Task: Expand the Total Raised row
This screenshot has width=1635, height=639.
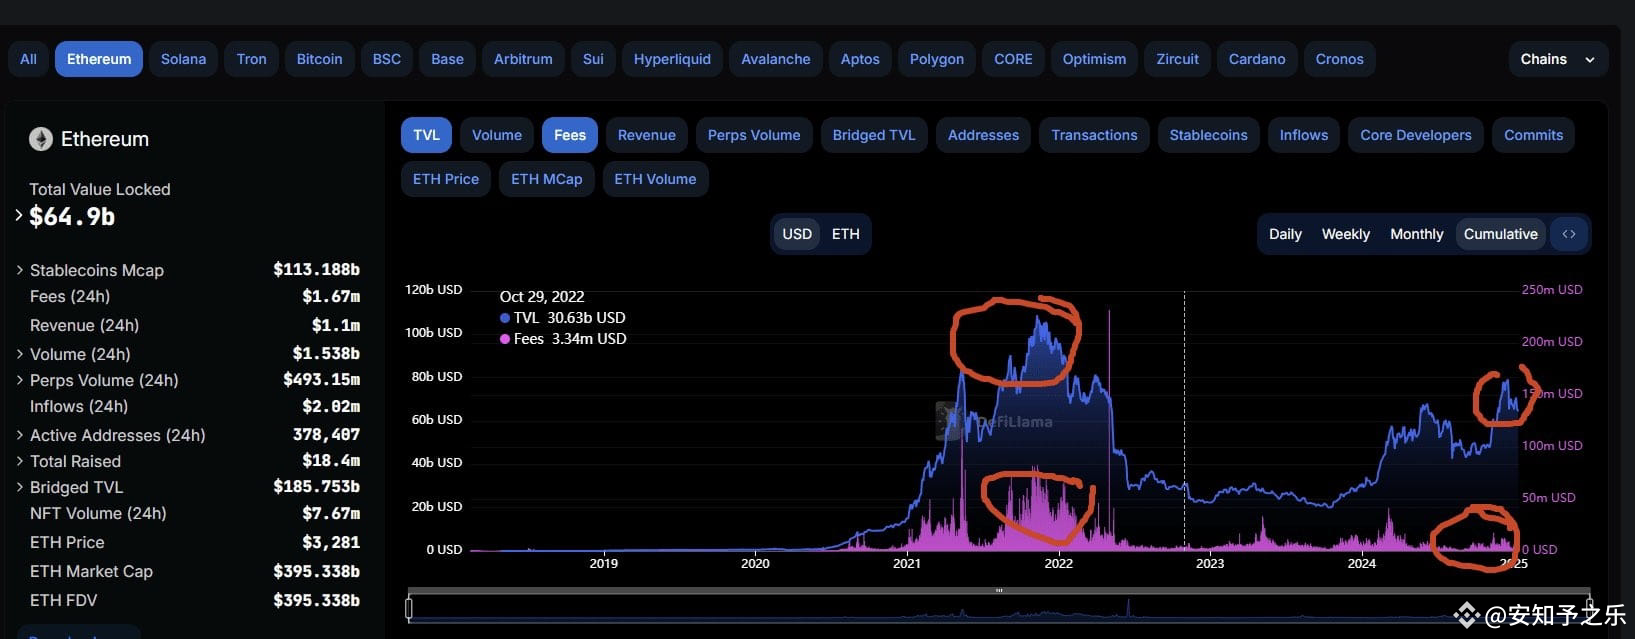Action: [20, 461]
